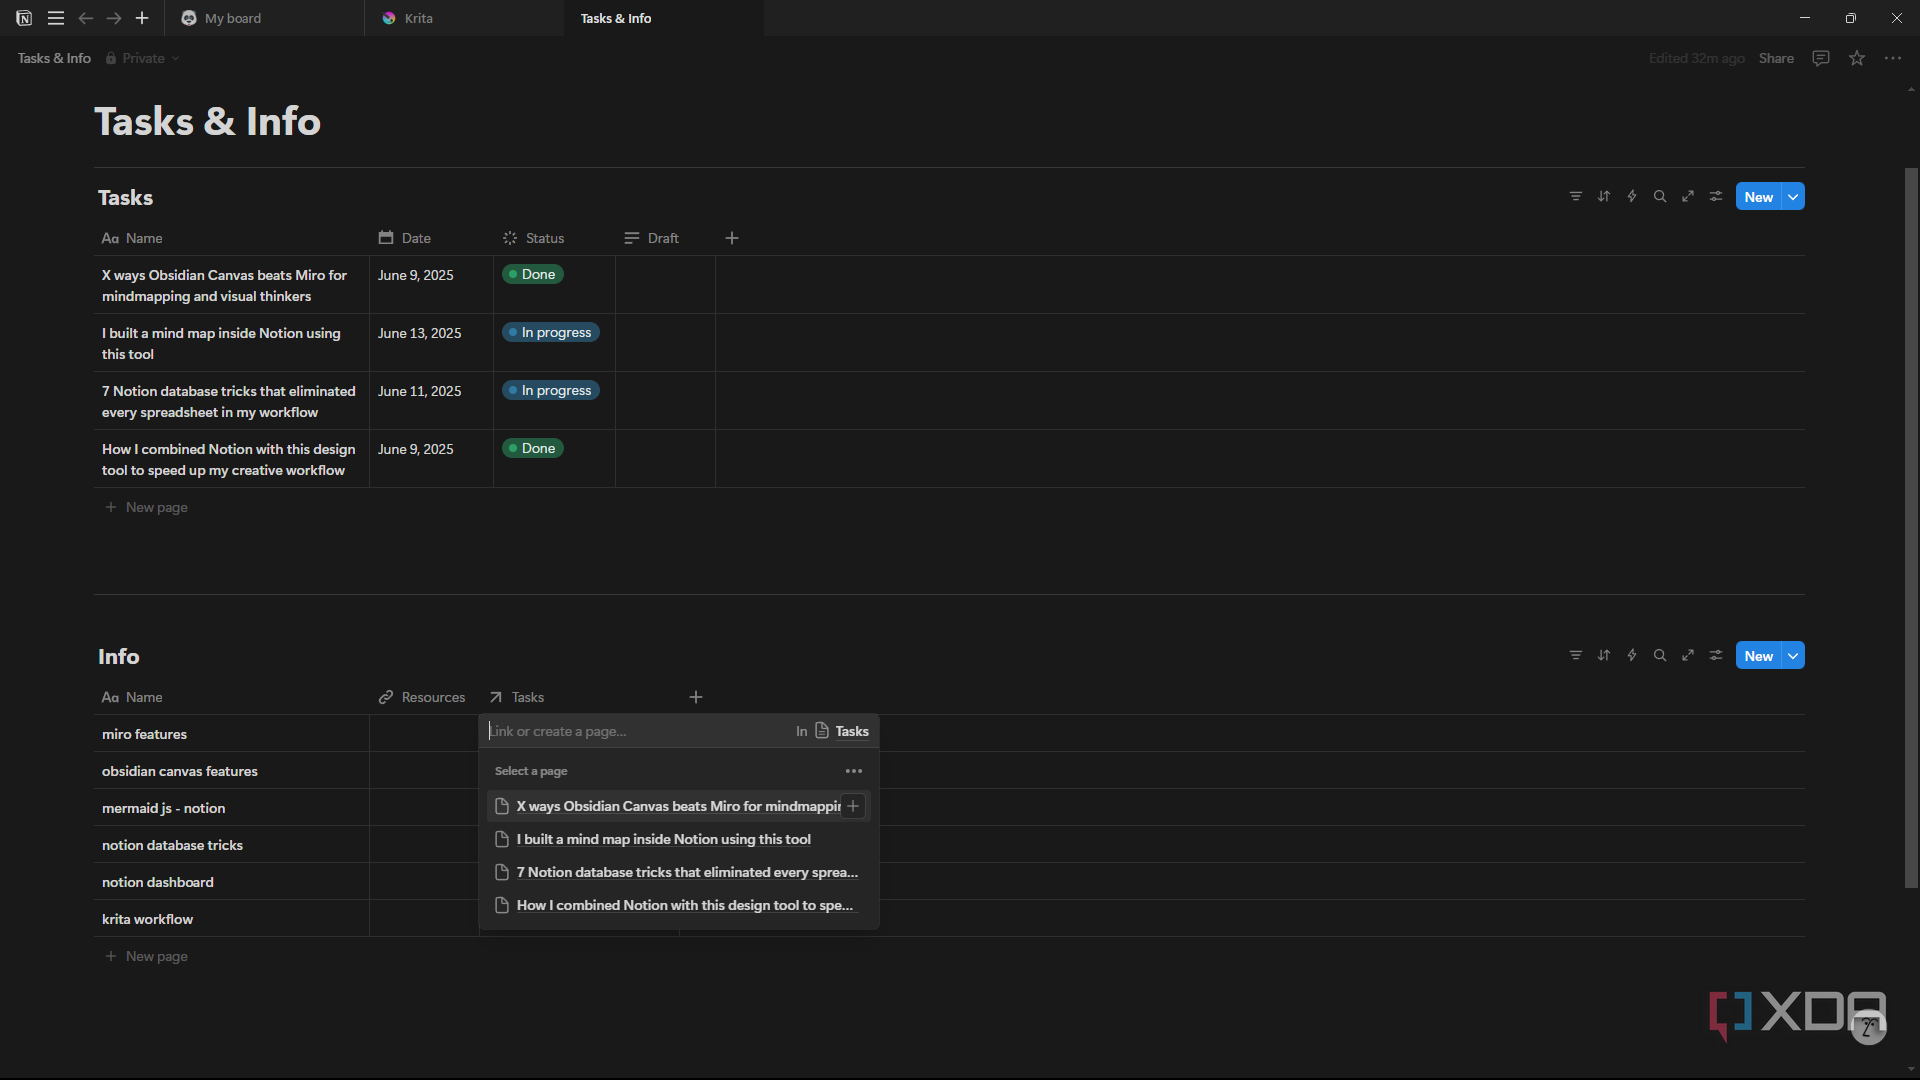Image resolution: width=1920 pixels, height=1080 pixels.
Task: Star this page as favorite
Action: [x=1857, y=58]
